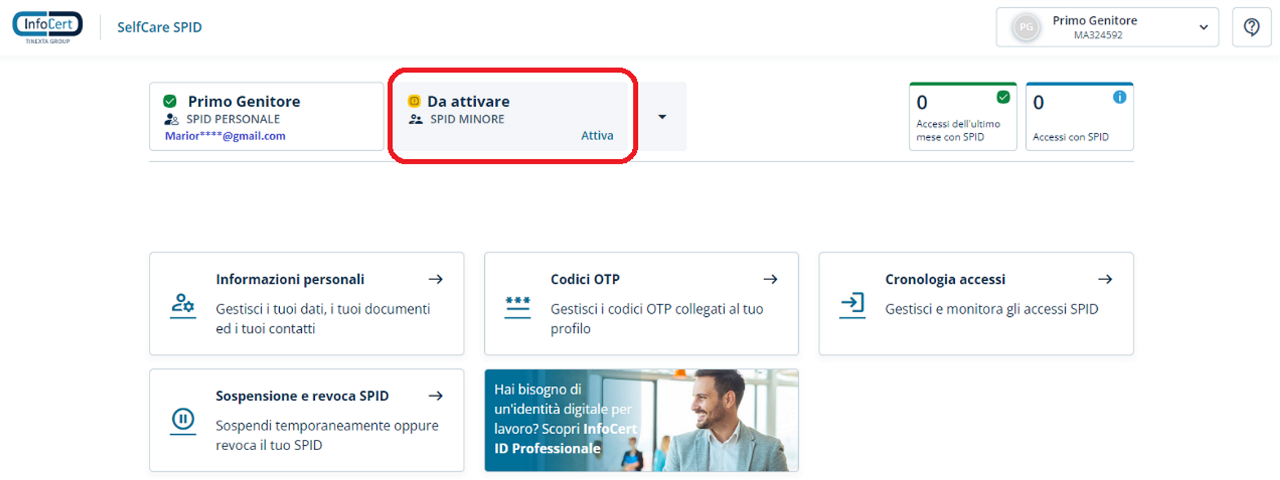The image size is (1280, 480).
Task: Expand the Primo Genitore account dropdown
Action: coord(1203,28)
